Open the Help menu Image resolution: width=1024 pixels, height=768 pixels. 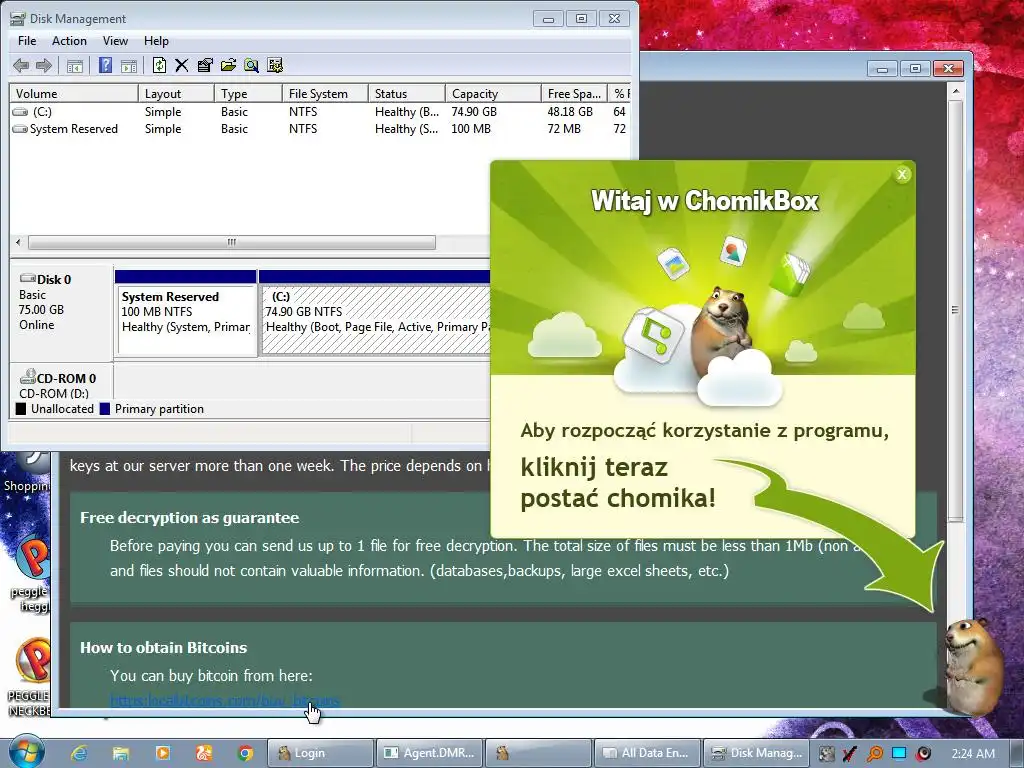pos(156,40)
